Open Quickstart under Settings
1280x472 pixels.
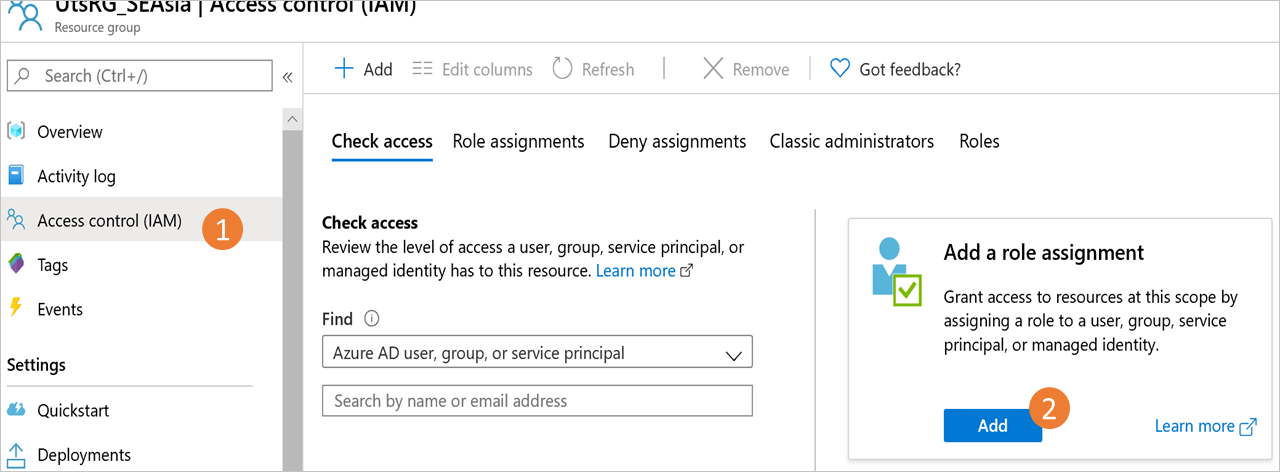coord(73,410)
